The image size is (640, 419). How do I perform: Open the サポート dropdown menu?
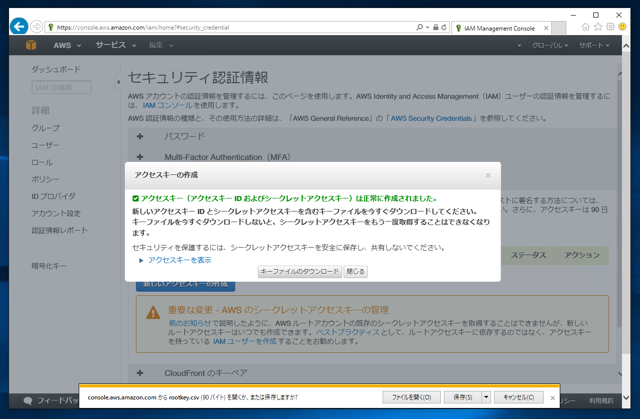coord(594,45)
